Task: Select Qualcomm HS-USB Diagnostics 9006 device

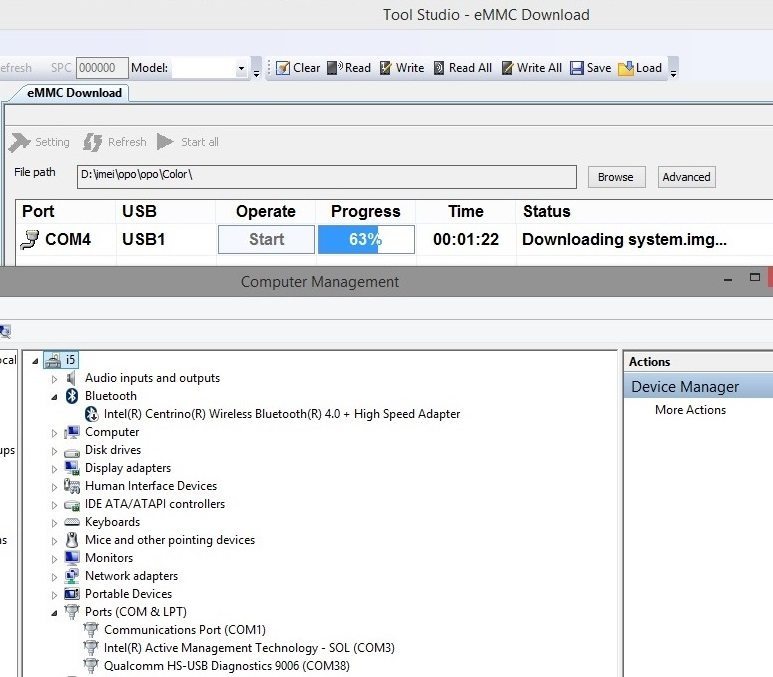Action: click(x=226, y=666)
